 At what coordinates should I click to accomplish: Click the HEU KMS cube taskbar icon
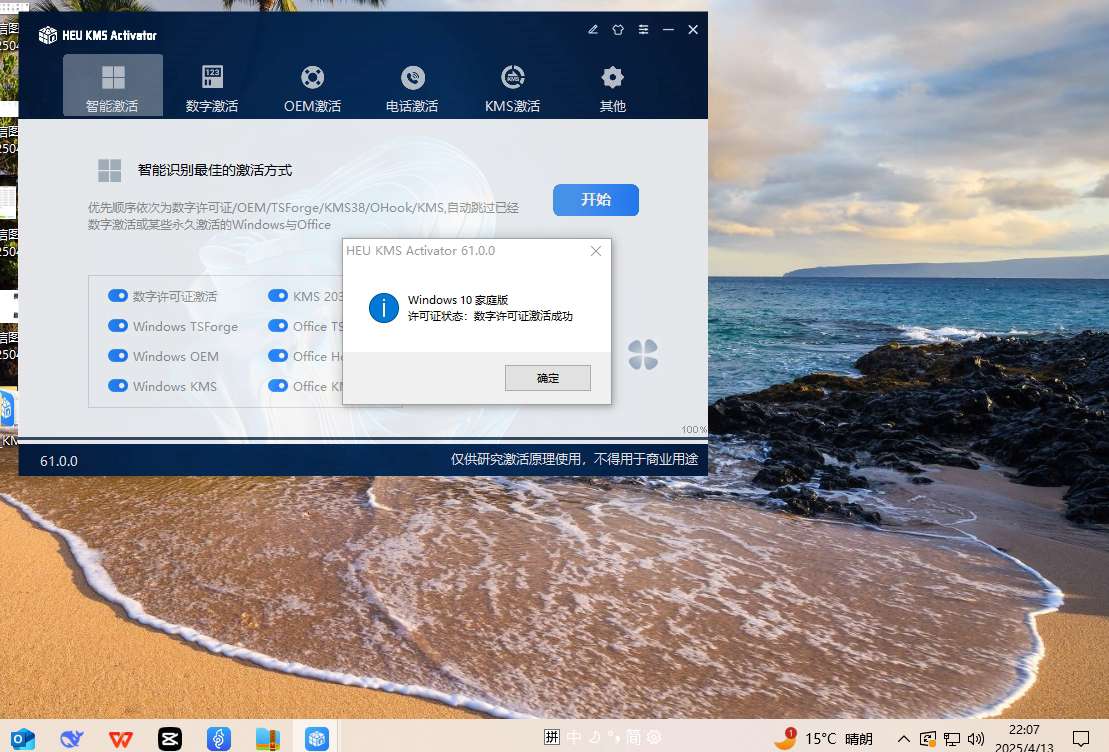317,739
